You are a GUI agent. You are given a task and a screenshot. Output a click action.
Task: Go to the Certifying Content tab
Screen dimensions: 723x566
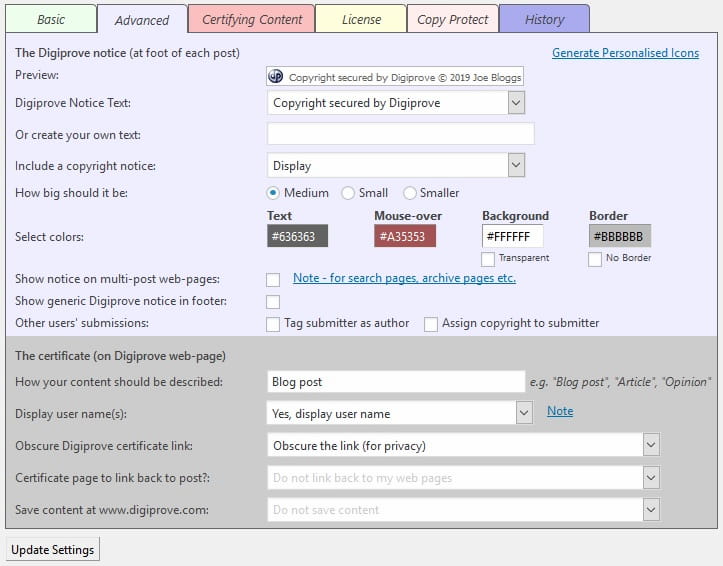pyautogui.click(x=252, y=19)
